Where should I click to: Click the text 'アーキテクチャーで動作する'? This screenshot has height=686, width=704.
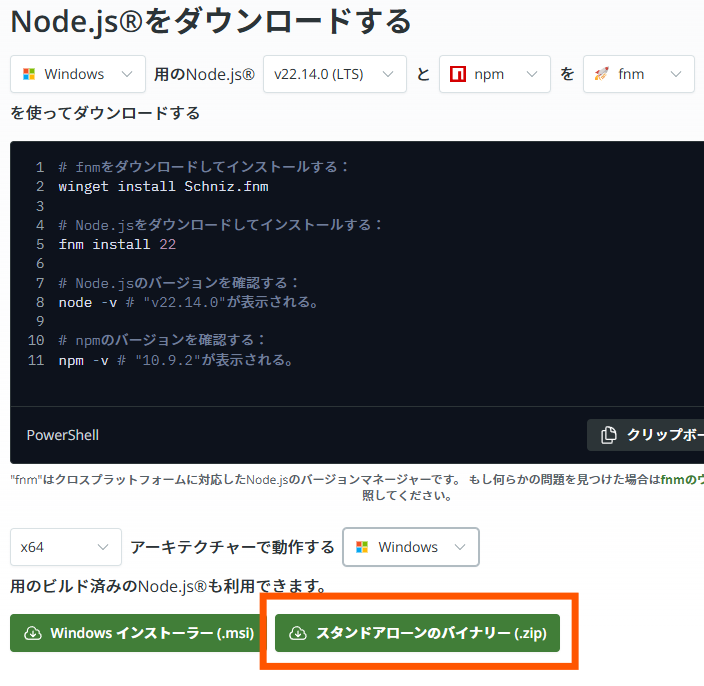233,547
